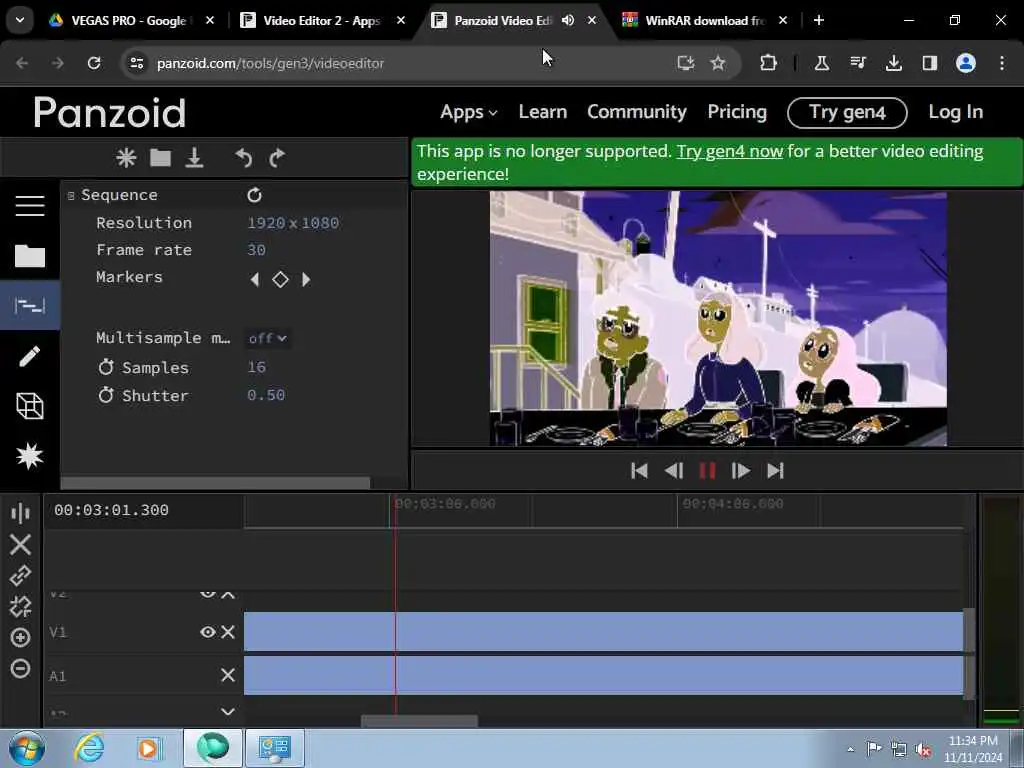
Task: Step forward one frame
Action: (x=741, y=471)
